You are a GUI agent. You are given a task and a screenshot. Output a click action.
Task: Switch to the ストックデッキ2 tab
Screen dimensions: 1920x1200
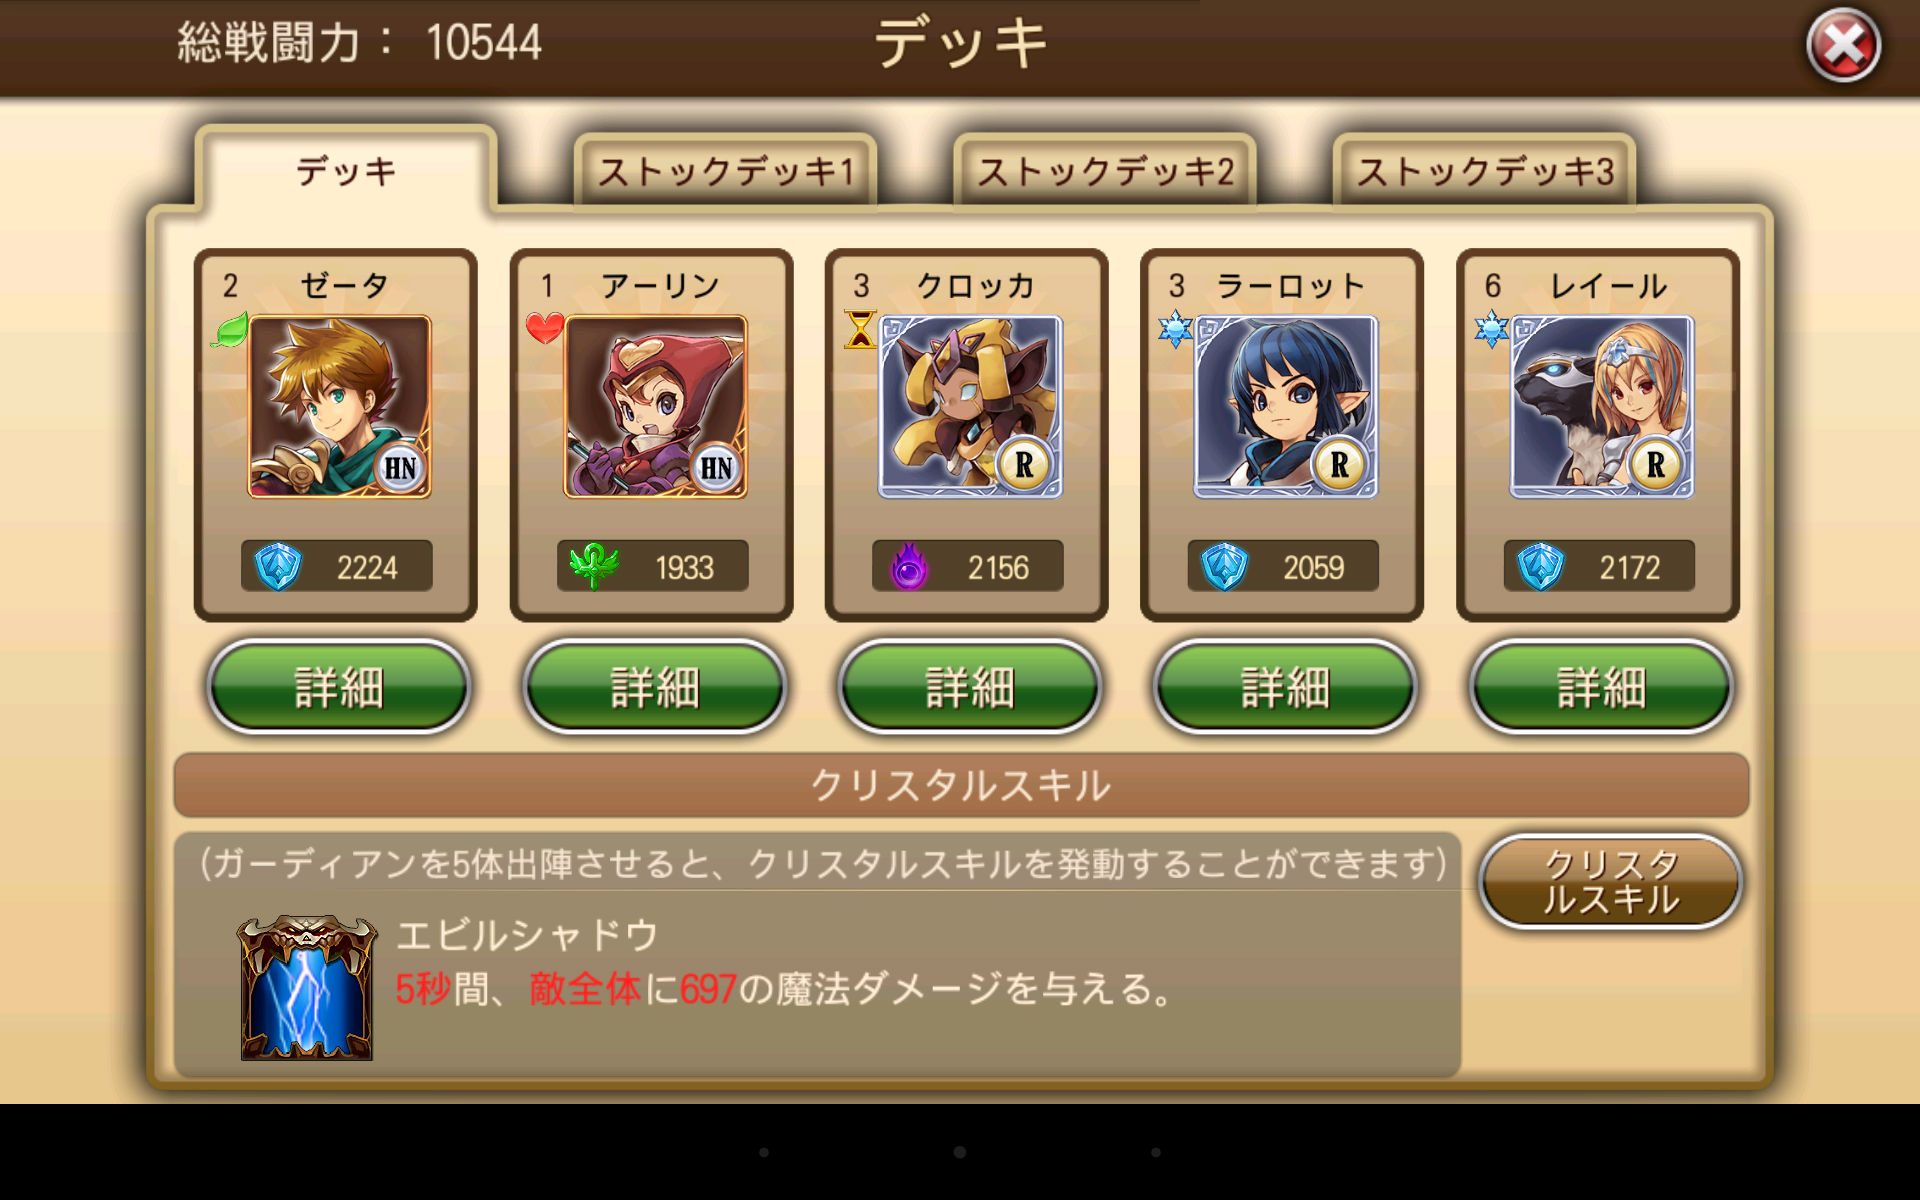[x=1105, y=172]
